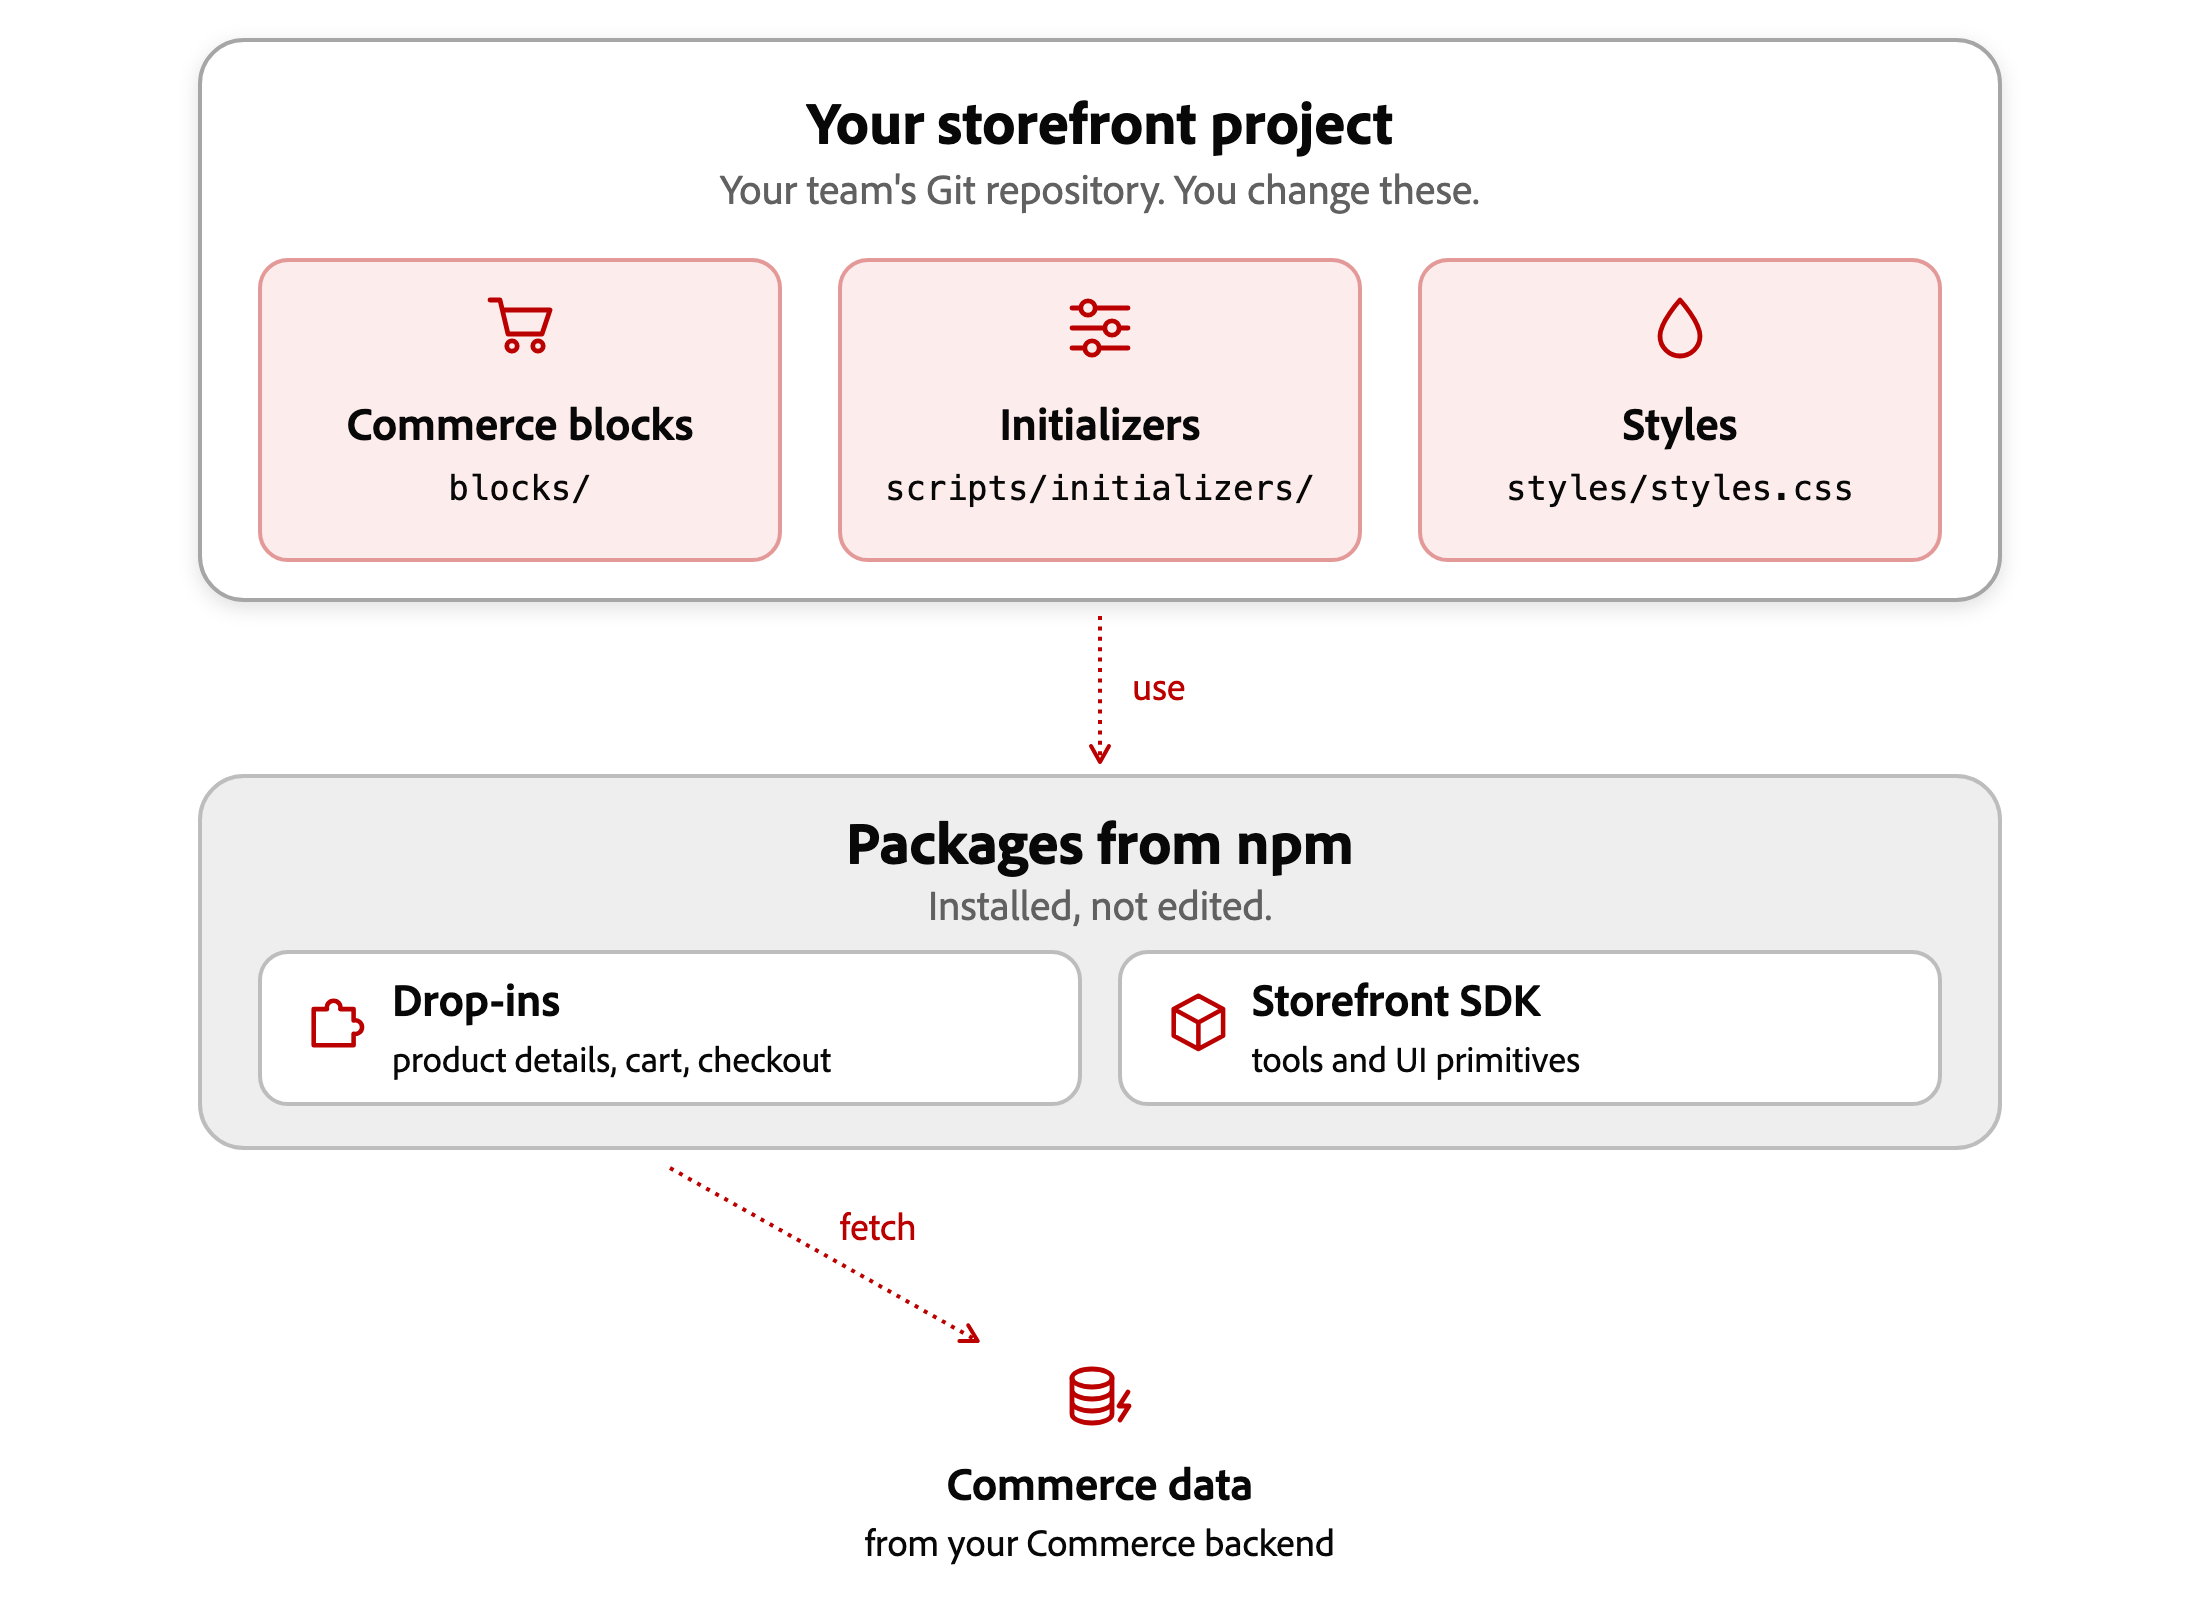Viewport: 2200px width, 1600px height.
Task: Click the 'Packages from npm' heading
Action: click(x=1100, y=846)
